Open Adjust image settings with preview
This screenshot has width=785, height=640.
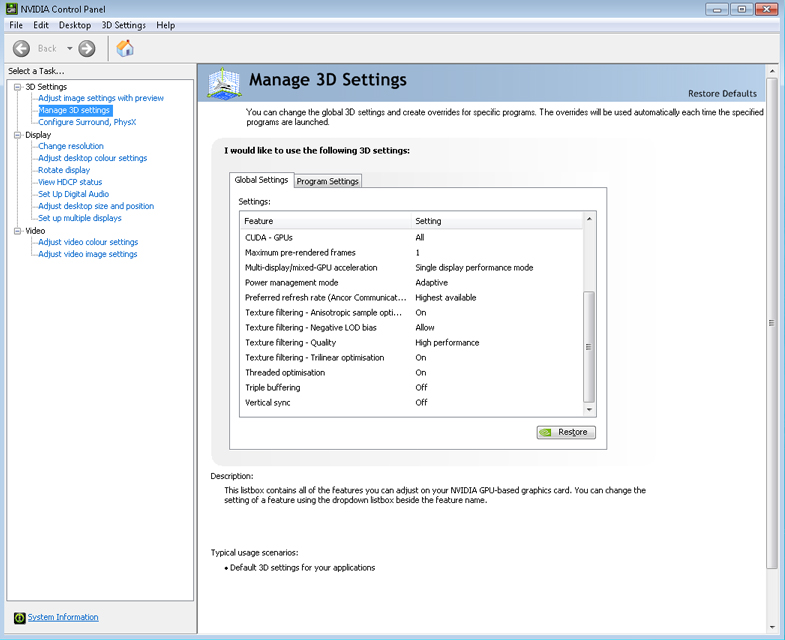tap(101, 98)
